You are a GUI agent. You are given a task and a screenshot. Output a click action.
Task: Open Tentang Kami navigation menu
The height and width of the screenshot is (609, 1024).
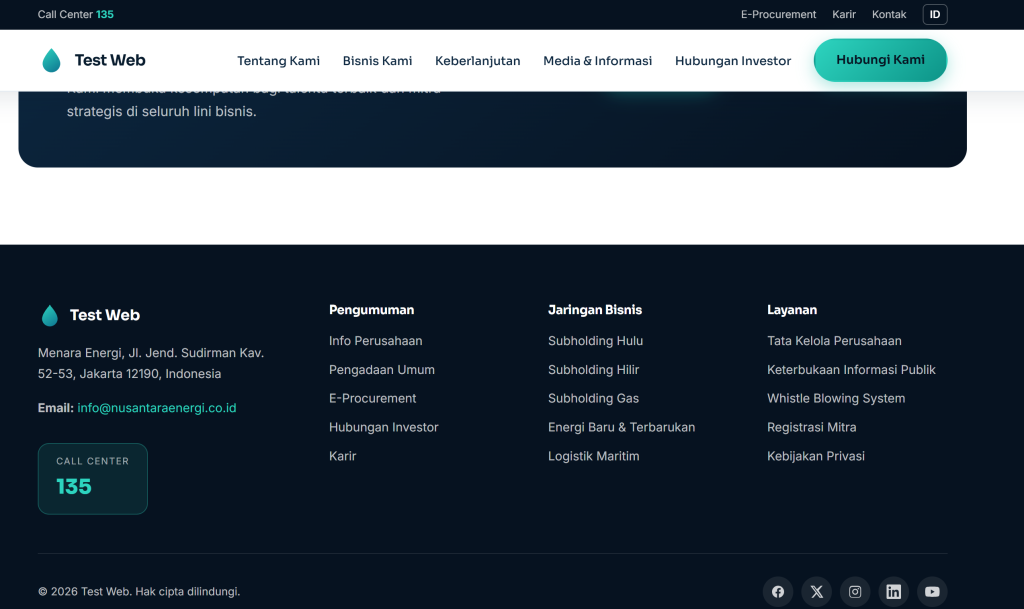click(x=278, y=61)
